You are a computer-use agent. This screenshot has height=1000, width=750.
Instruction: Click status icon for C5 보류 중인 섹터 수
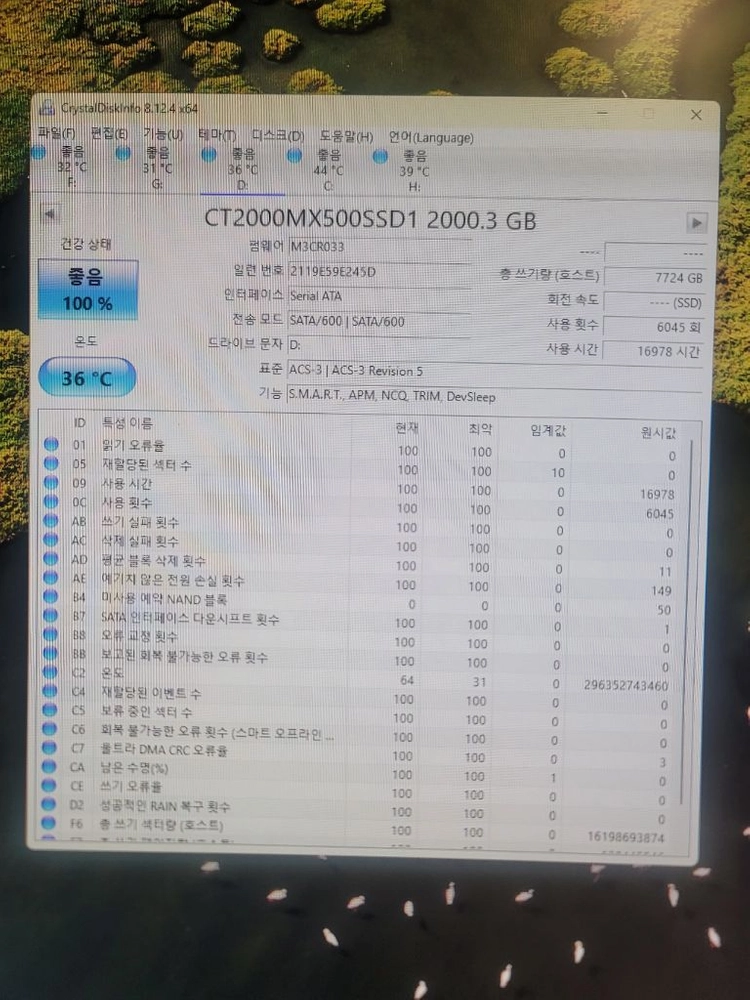pos(50,709)
